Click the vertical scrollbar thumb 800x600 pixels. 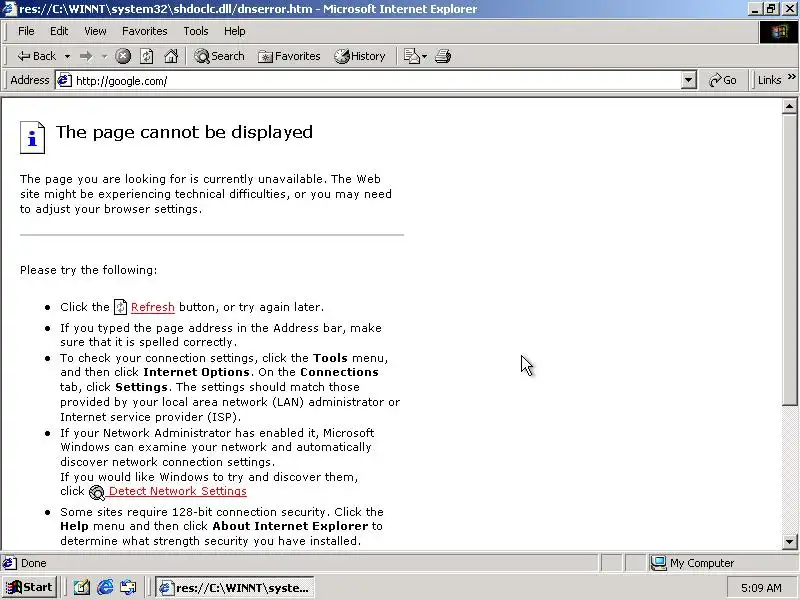(789, 260)
